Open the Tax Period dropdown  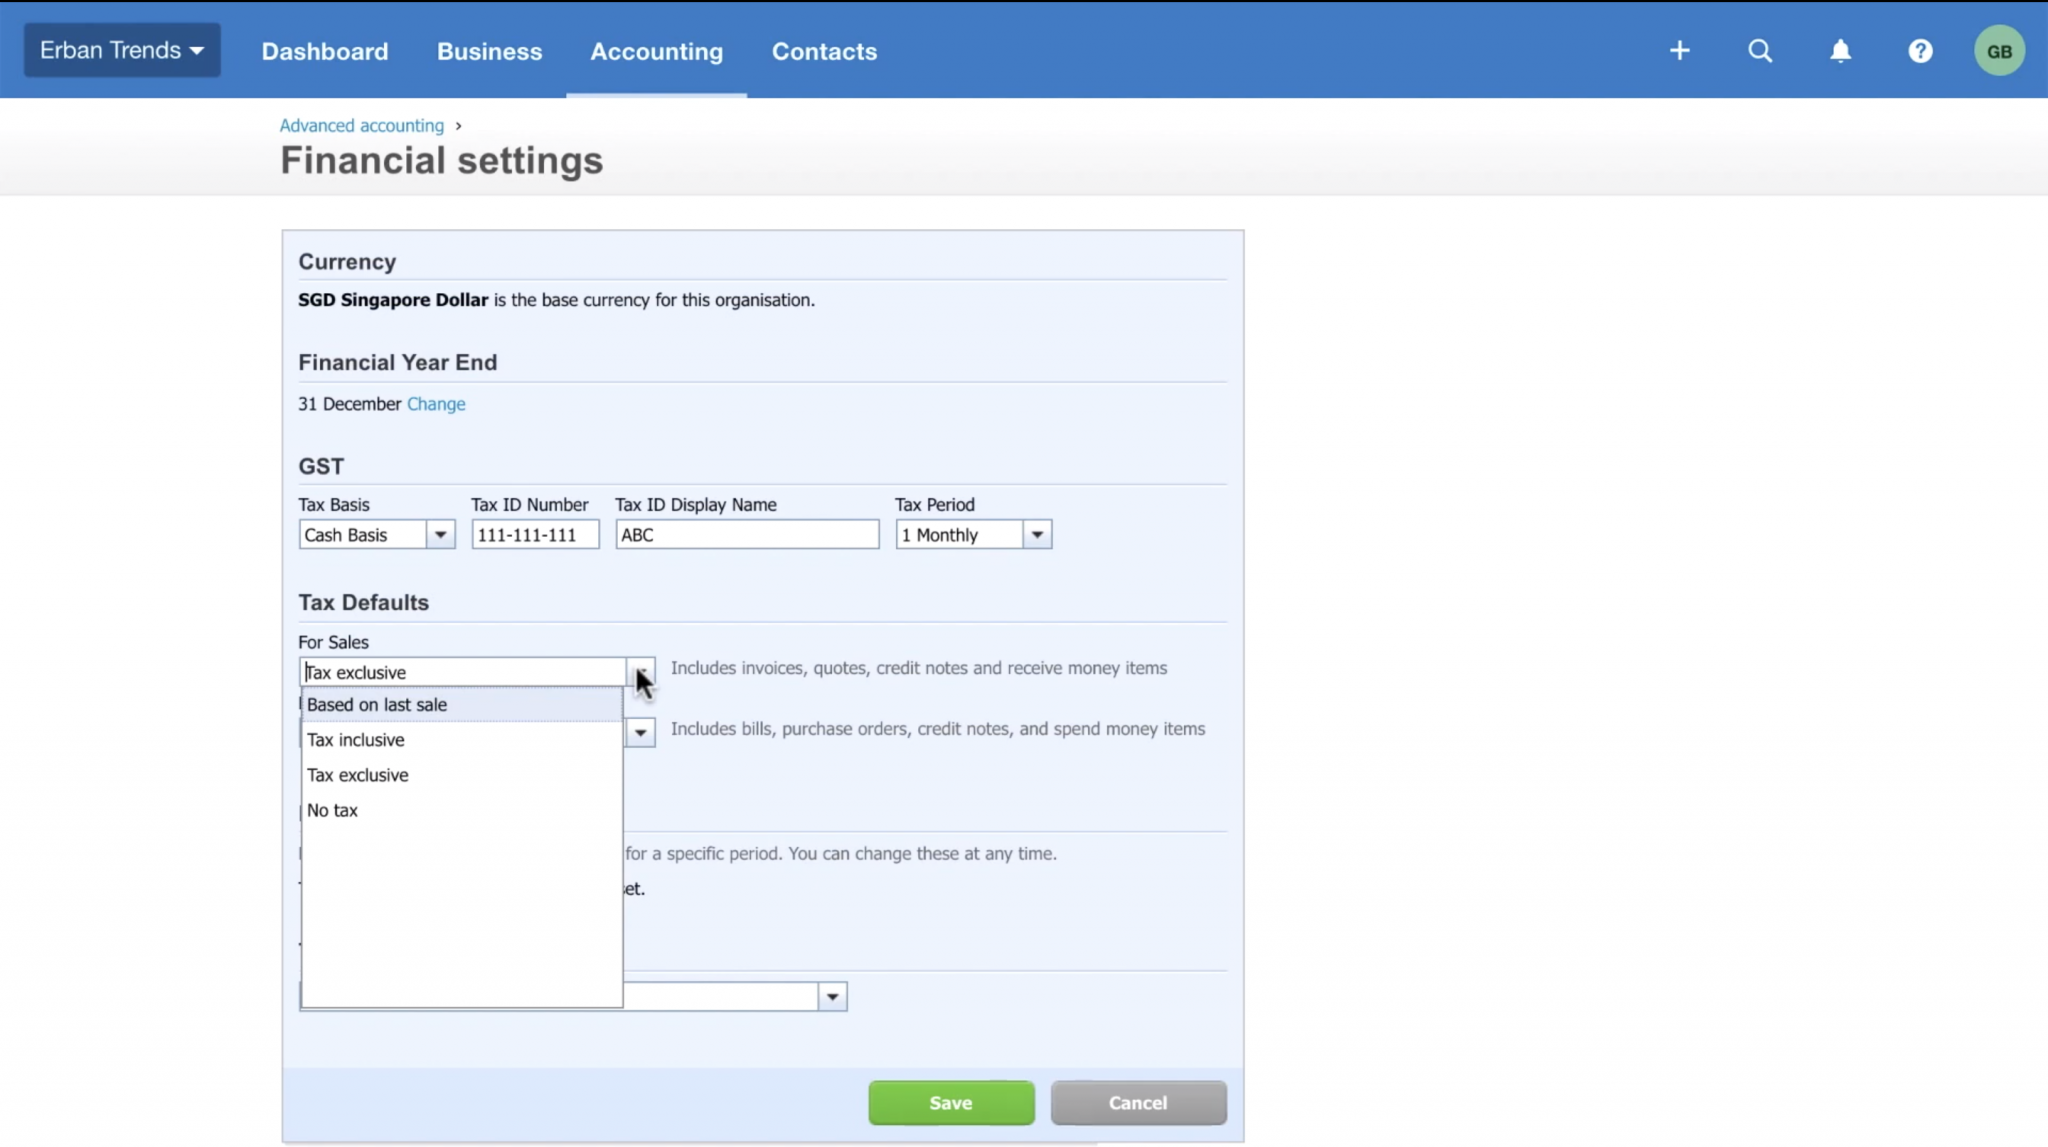click(x=1037, y=534)
